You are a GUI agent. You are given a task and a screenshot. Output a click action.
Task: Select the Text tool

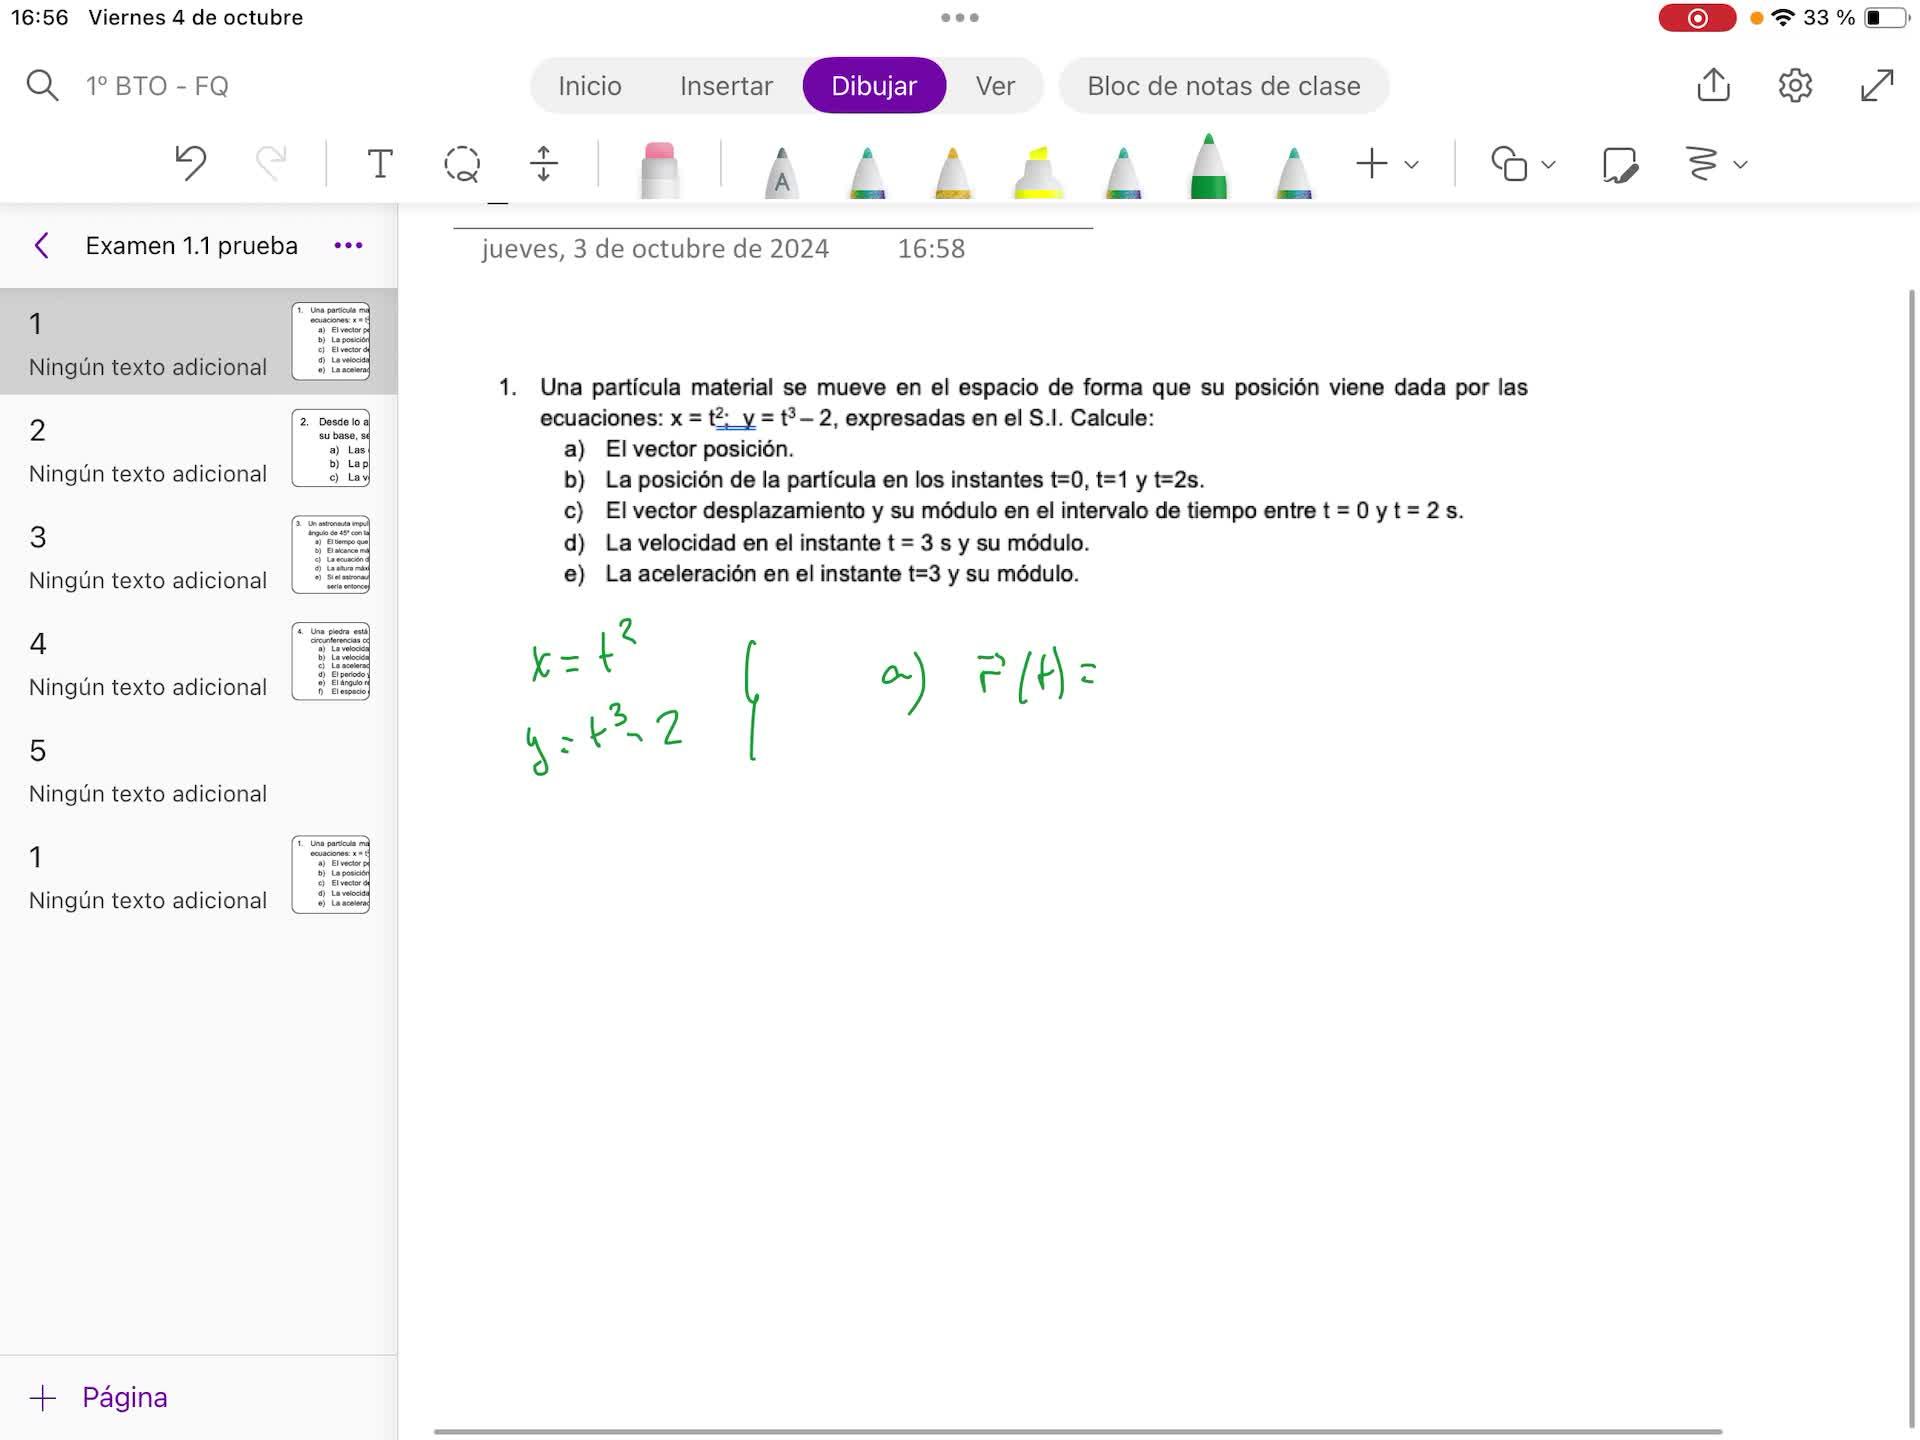379,163
